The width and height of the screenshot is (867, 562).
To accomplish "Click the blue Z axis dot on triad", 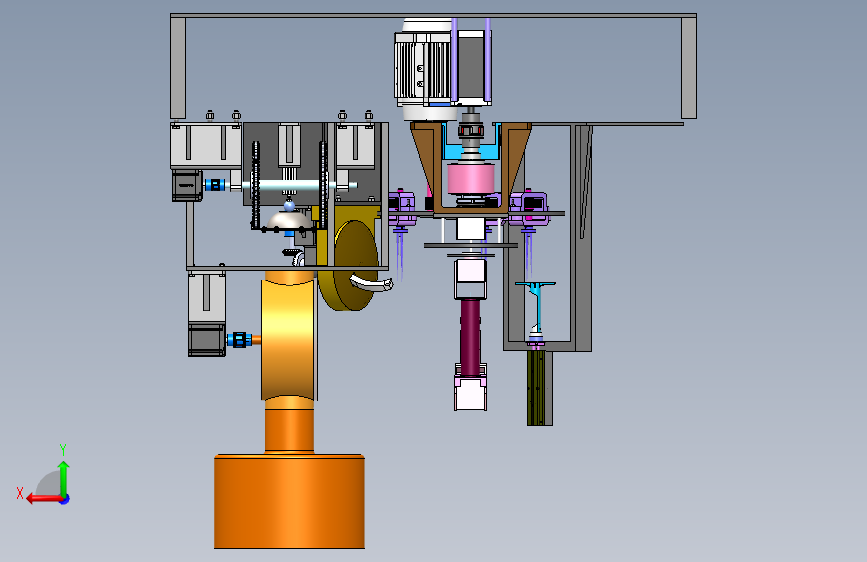I will pos(65,499).
